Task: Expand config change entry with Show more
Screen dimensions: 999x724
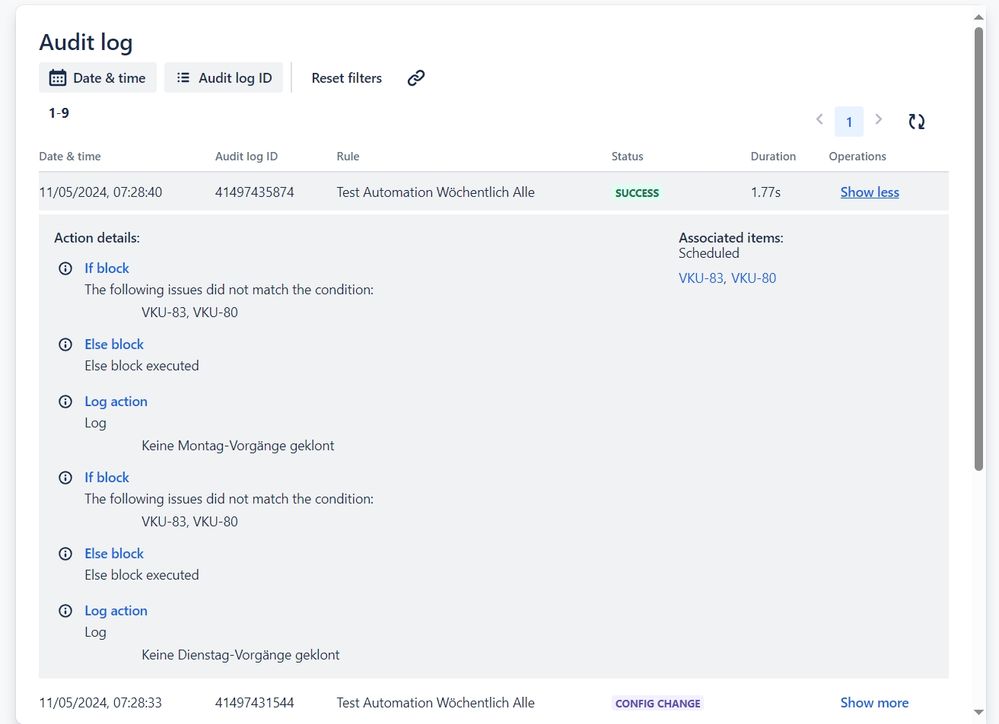Action: 874,702
